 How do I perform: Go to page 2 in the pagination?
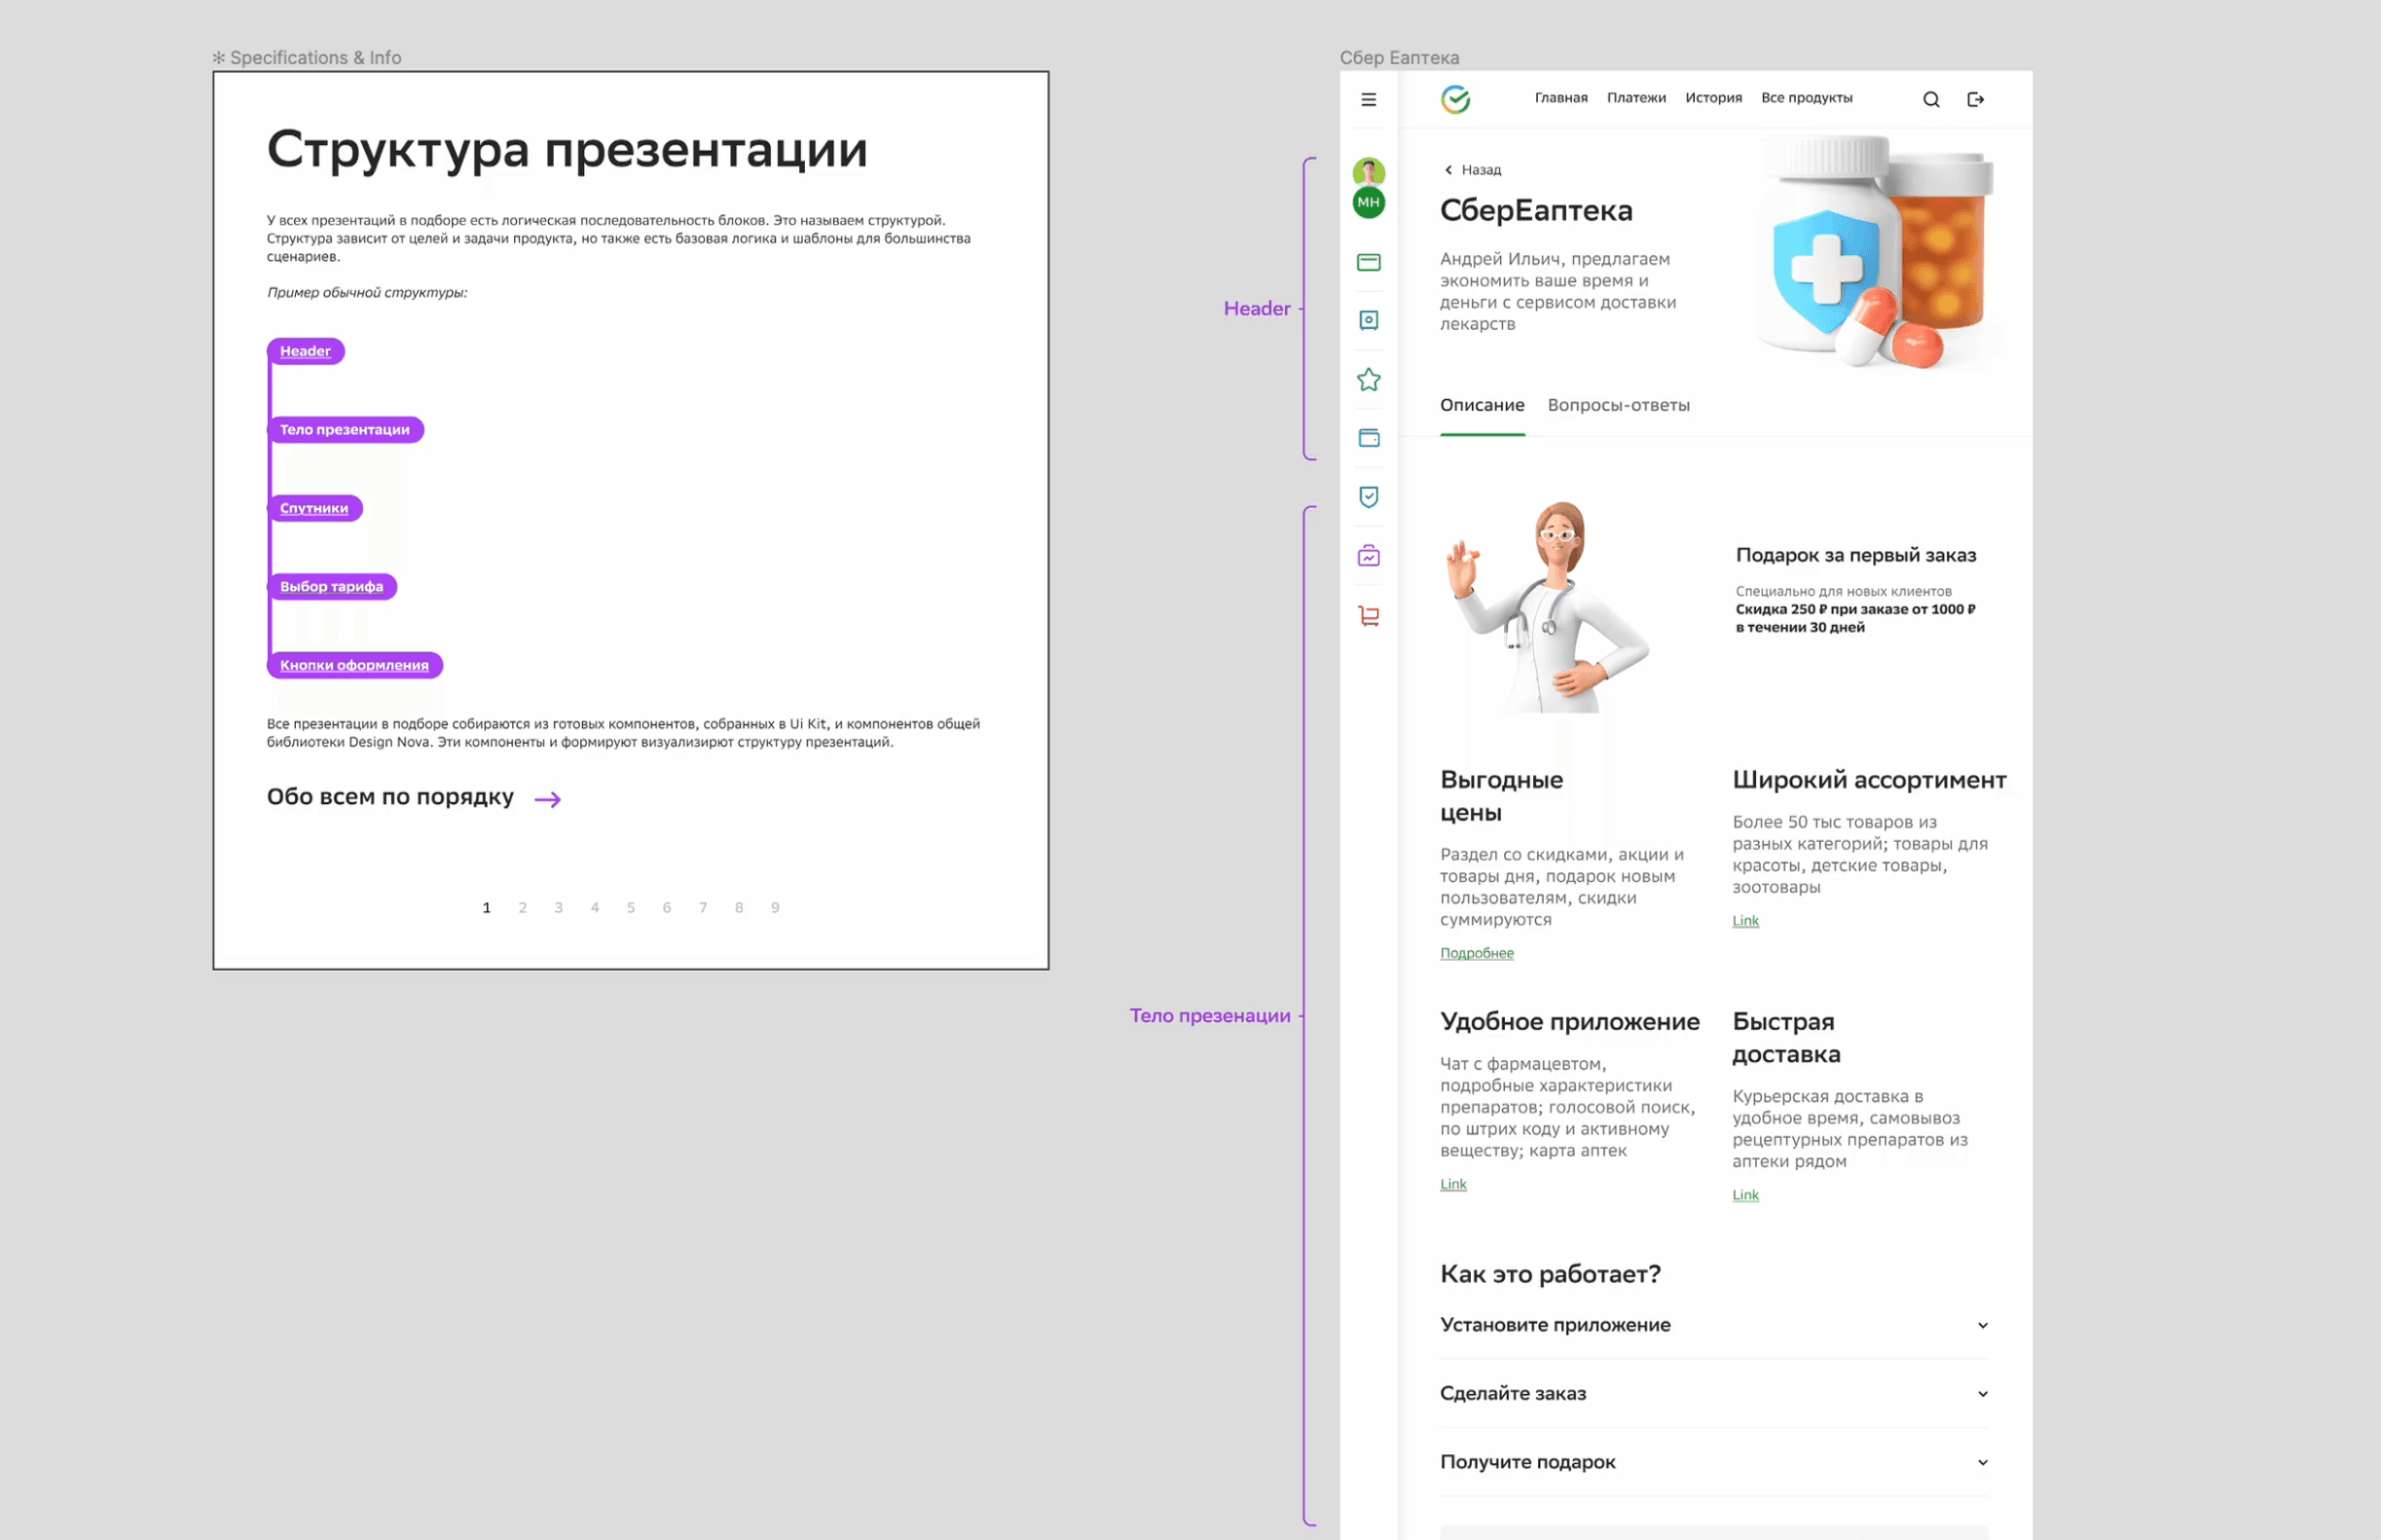click(x=522, y=908)
